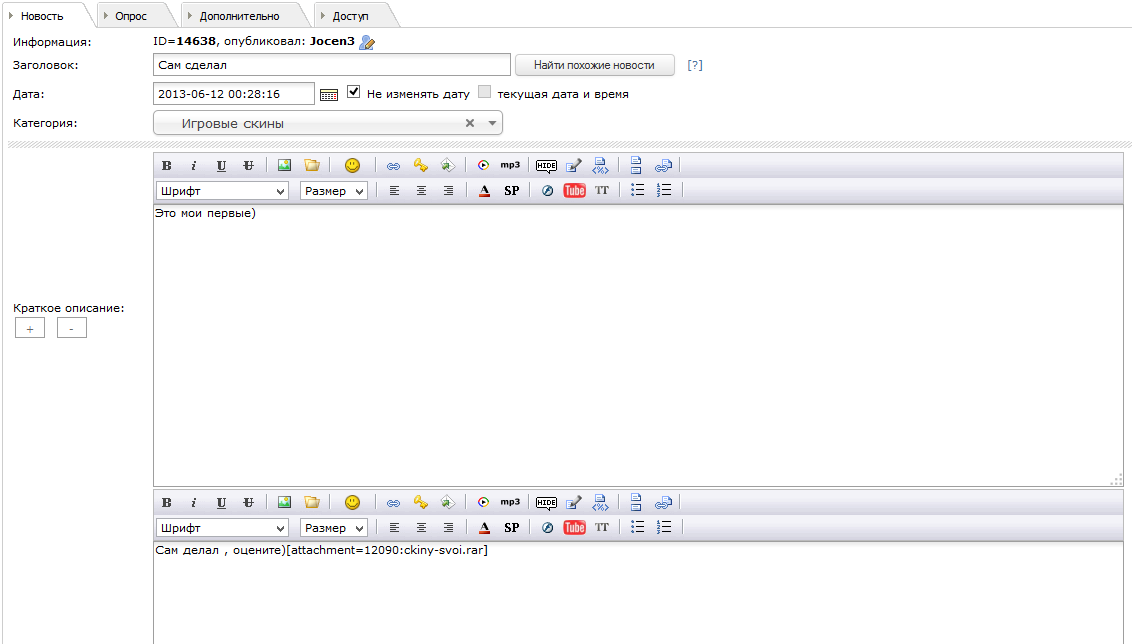Click the mp3 icon in the lower toolbar
The image size is (1132, 644).
(510, 502)
